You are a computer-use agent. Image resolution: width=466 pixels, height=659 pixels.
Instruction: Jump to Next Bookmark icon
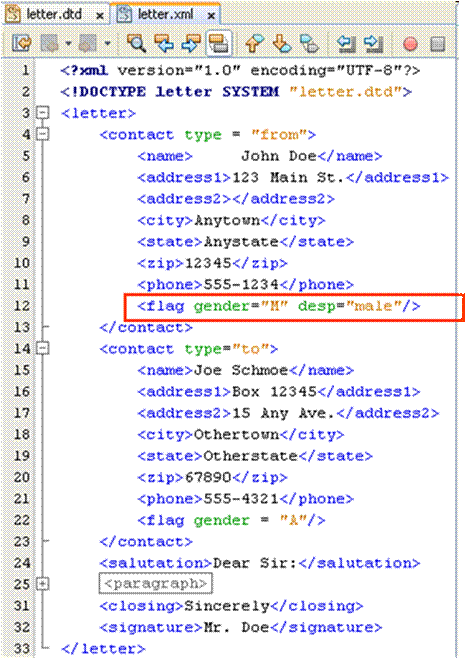[x=282, y=43]
